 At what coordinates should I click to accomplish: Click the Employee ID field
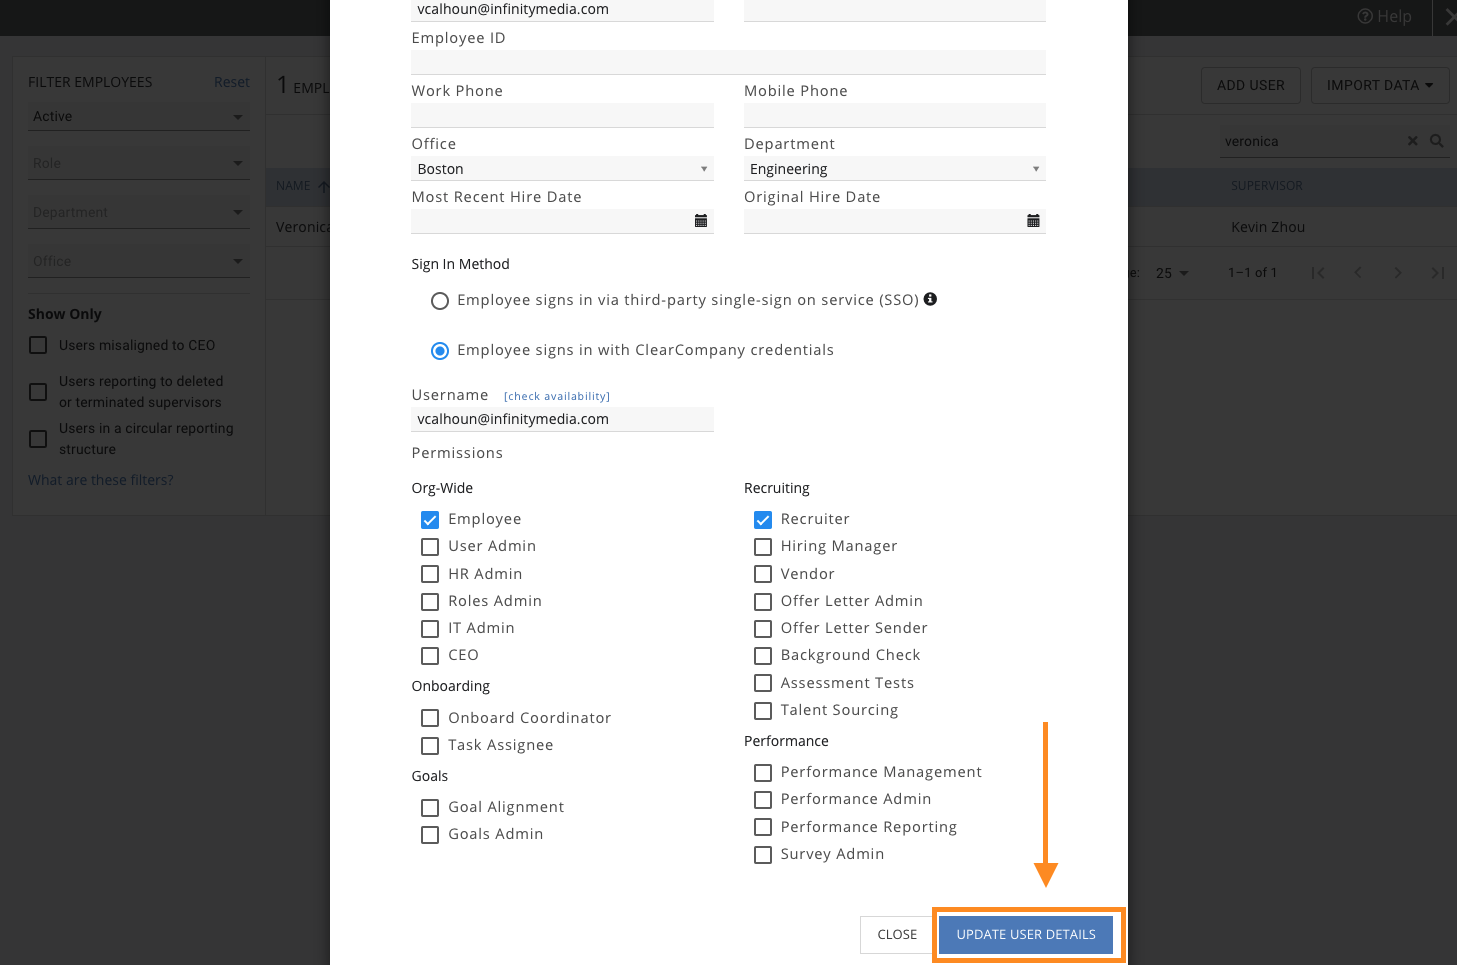point(728,62)
